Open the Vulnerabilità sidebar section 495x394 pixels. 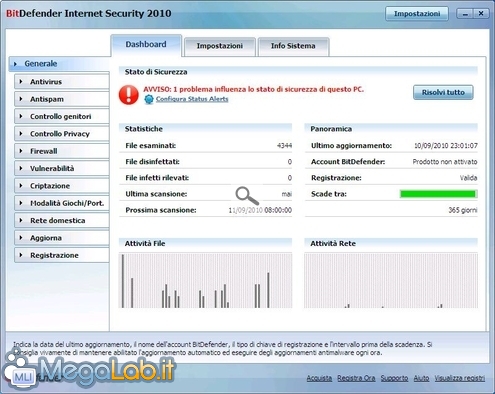click(x=62, y=168)
